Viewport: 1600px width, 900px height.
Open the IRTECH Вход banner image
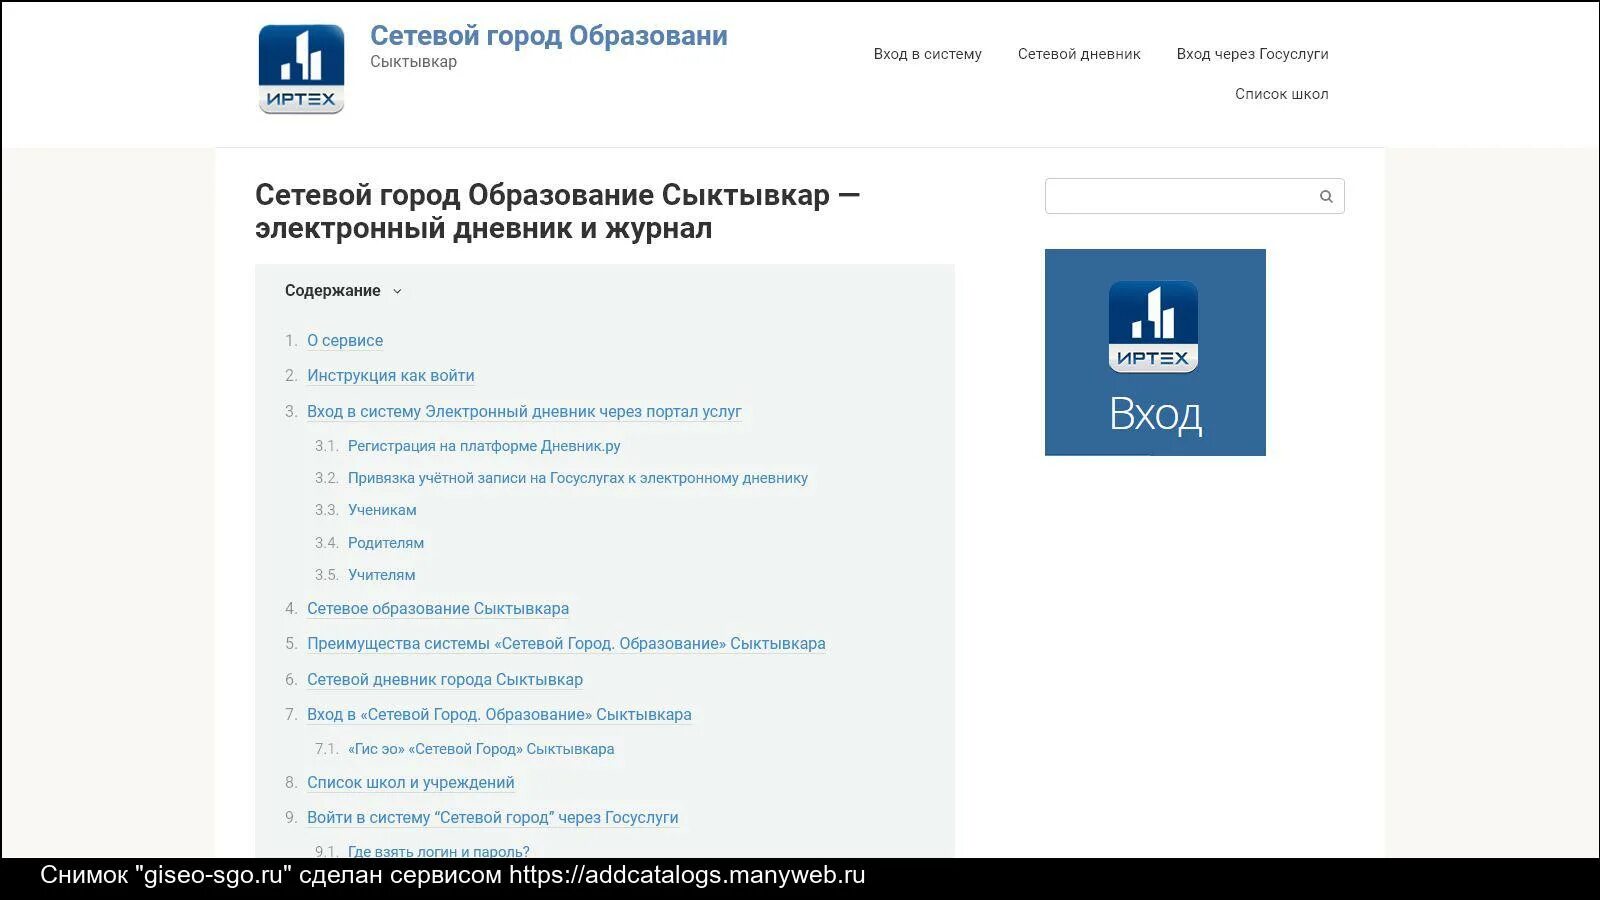[x=1155, y=352]
